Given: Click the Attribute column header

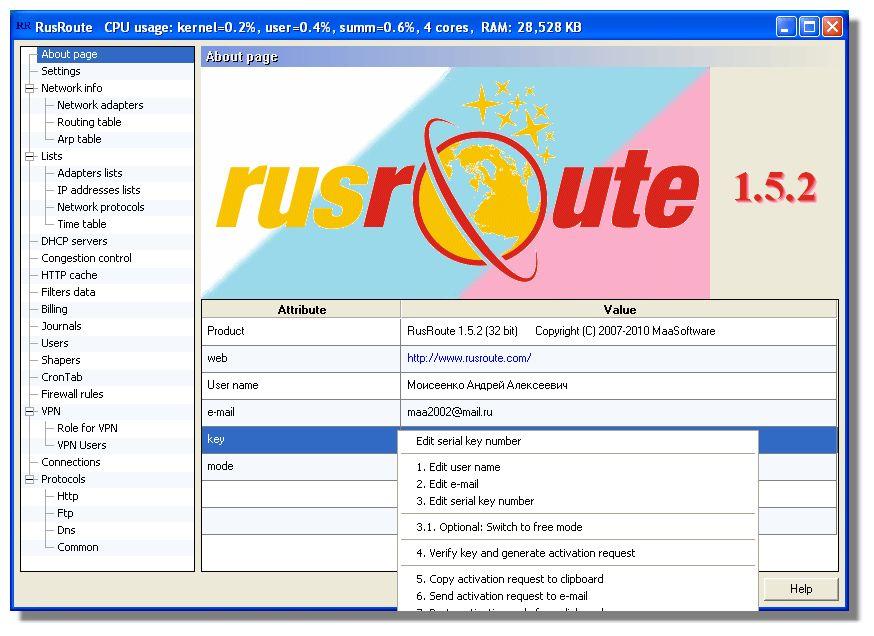Looking at the screenshot, I should pyautogui.click(x=302, y=309).
